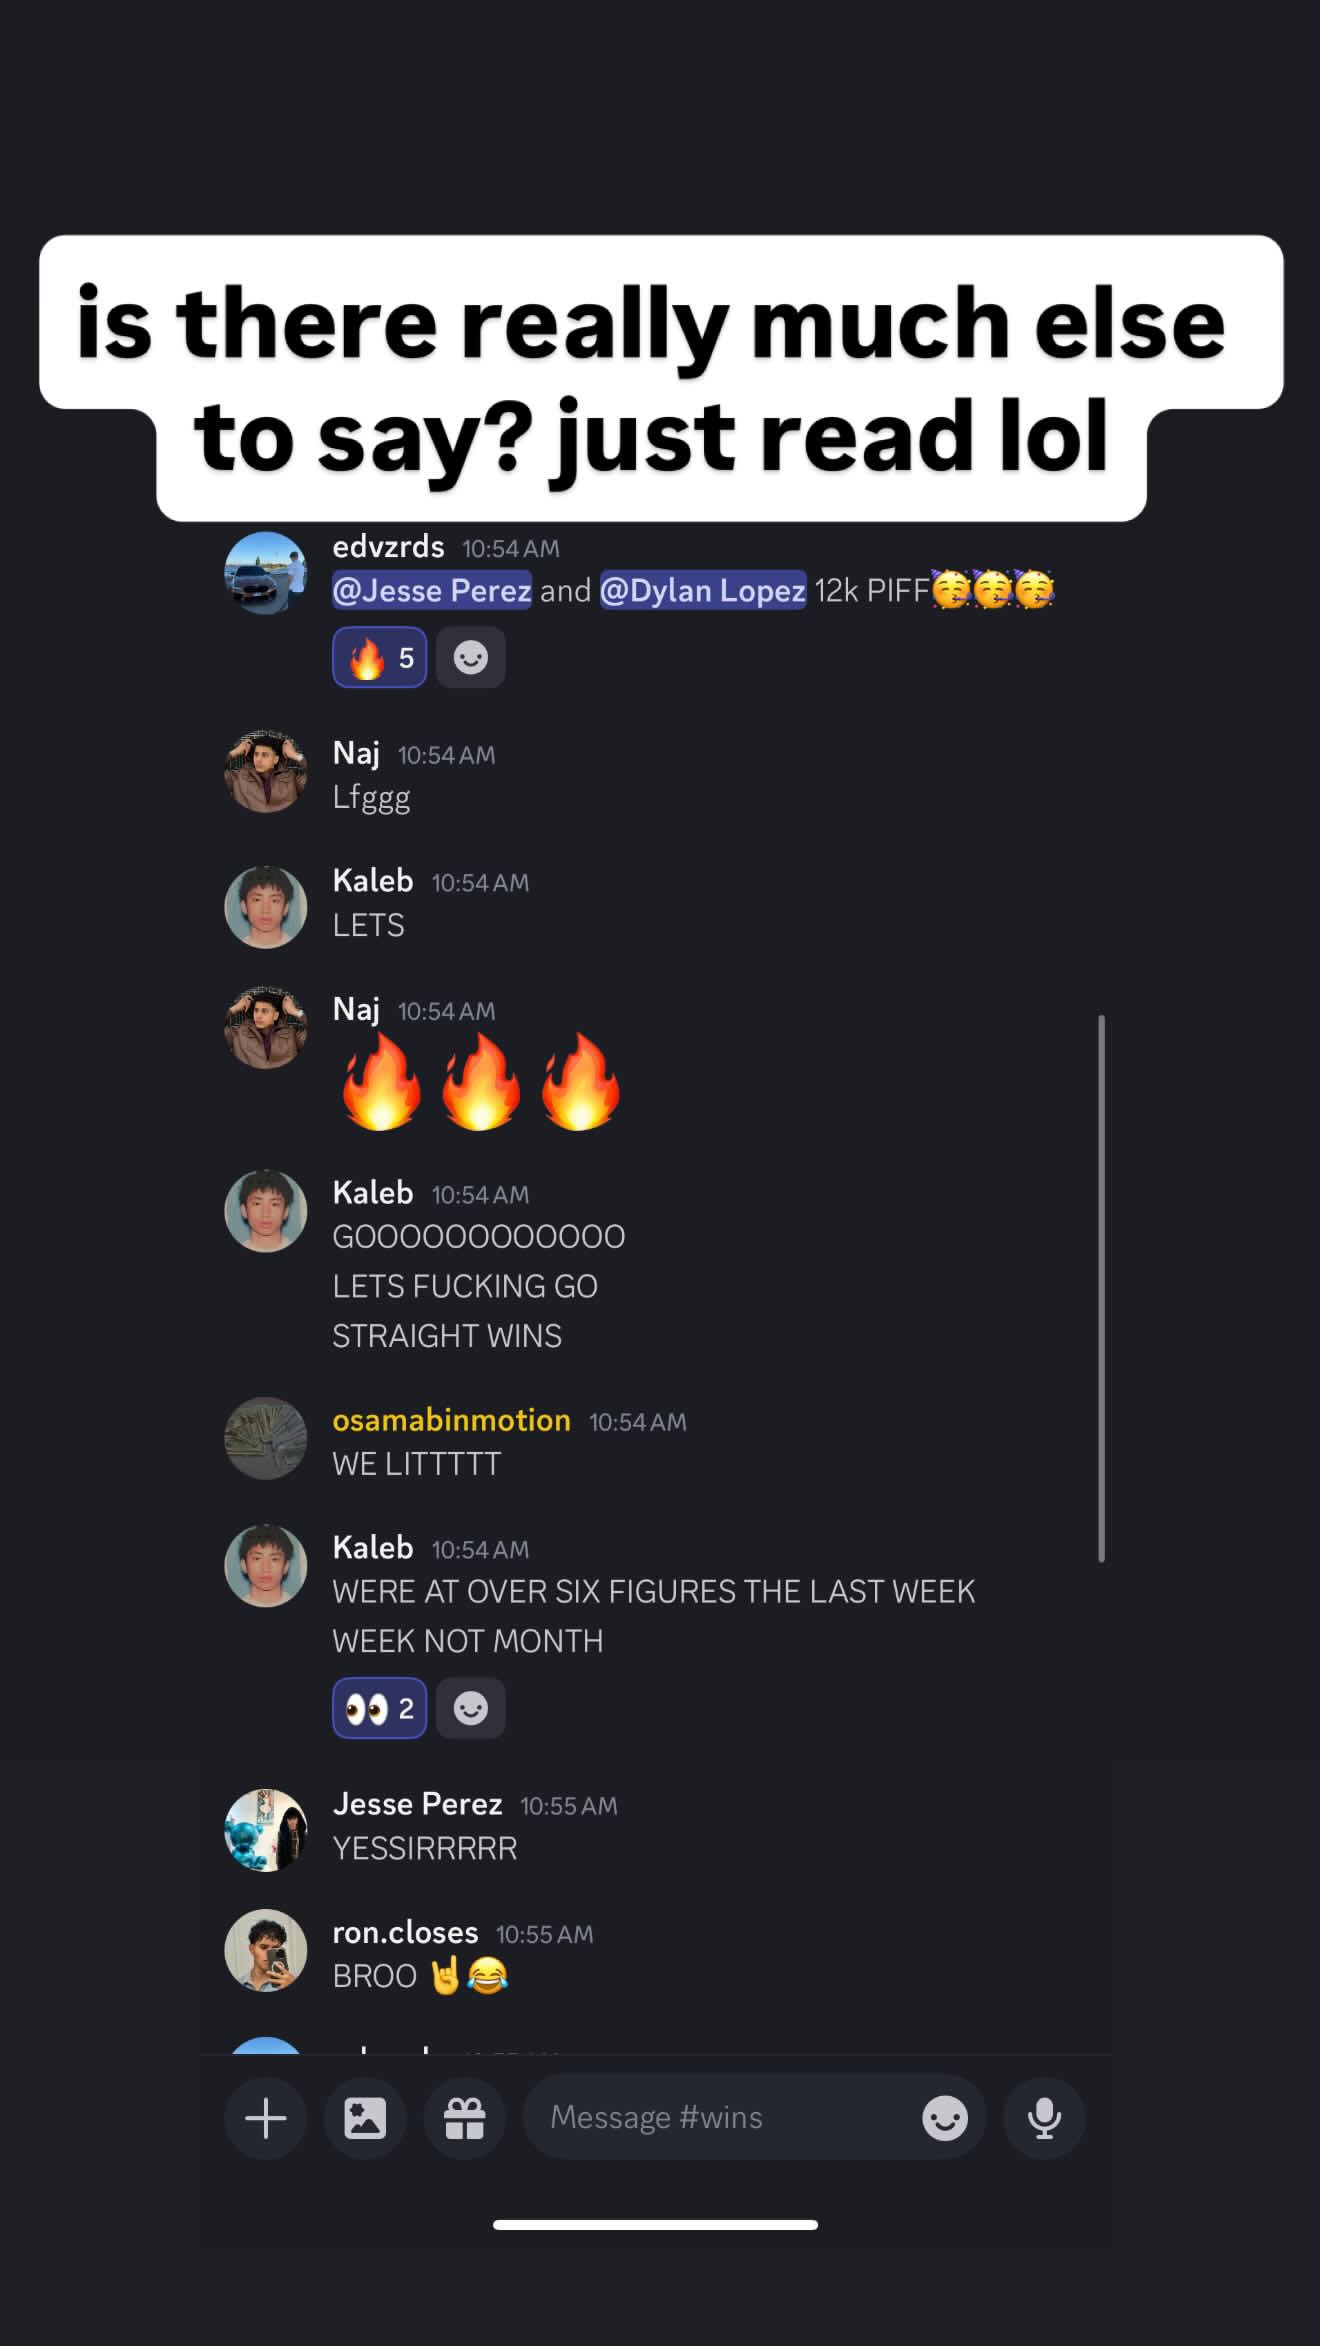Tap ron.closes' profile avatar

265,1950
